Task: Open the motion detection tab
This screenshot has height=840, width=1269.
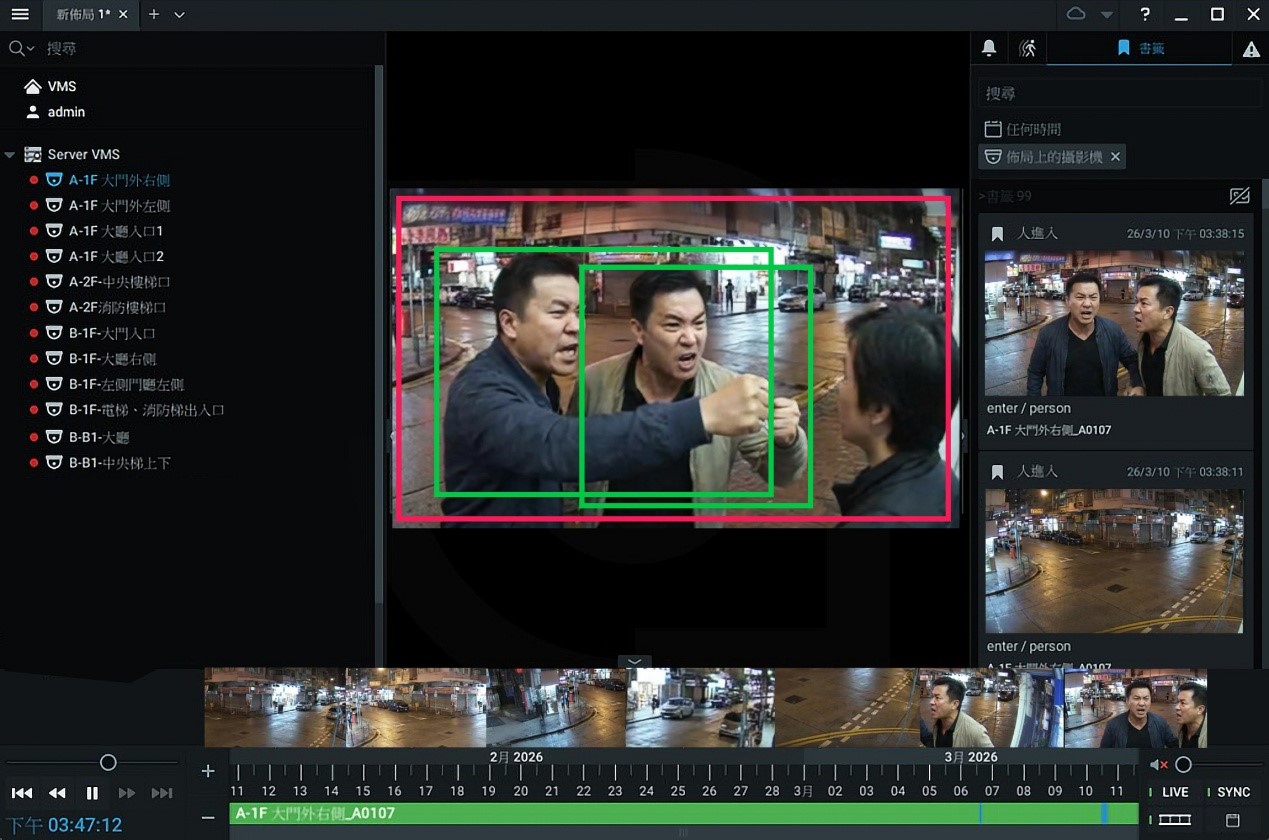Action: (x=1027, y=48)
